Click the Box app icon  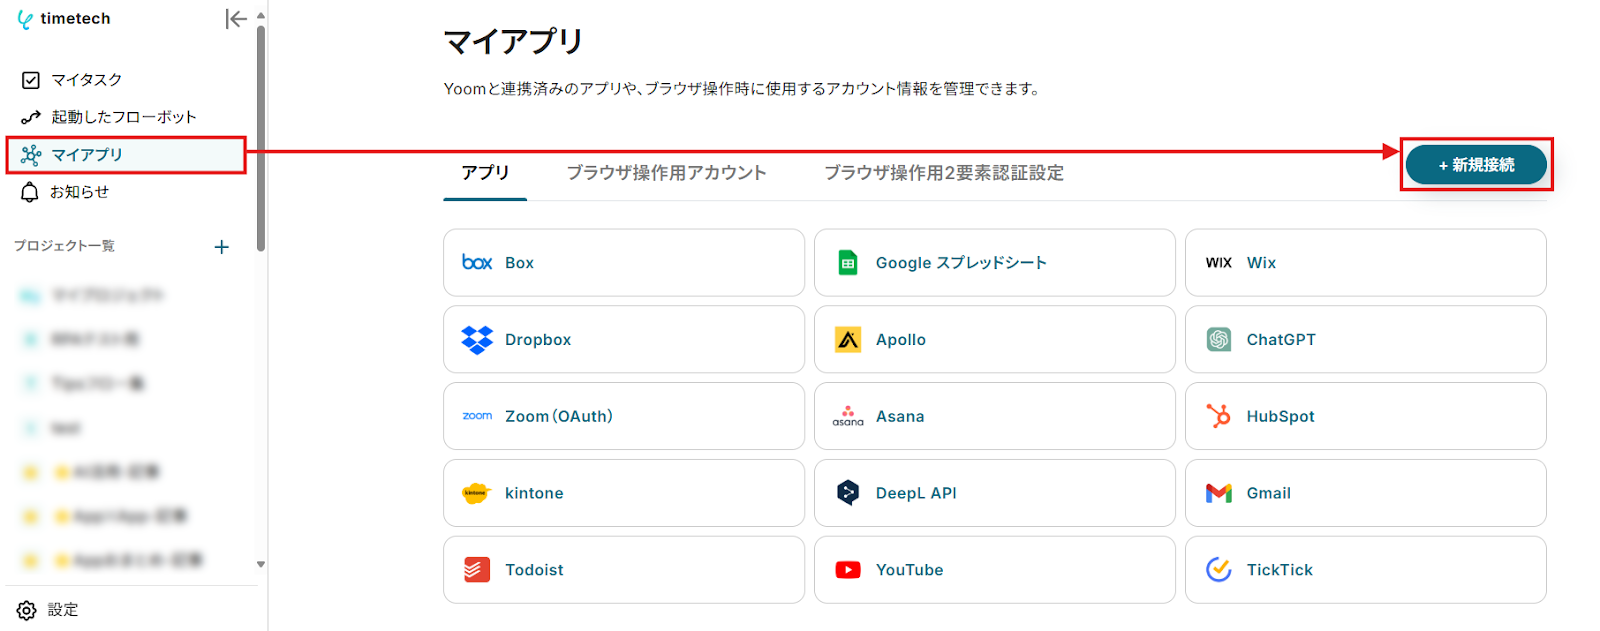(477, 262)
